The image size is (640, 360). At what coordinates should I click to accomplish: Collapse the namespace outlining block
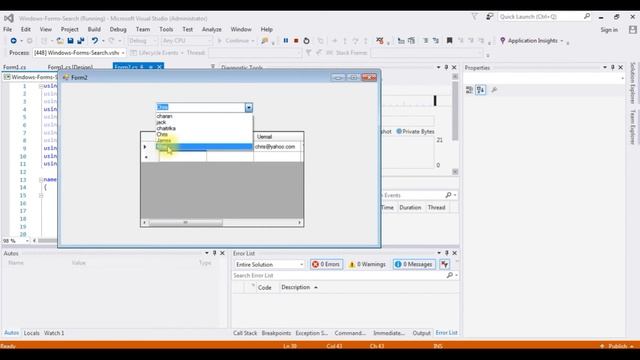point(41,180)
